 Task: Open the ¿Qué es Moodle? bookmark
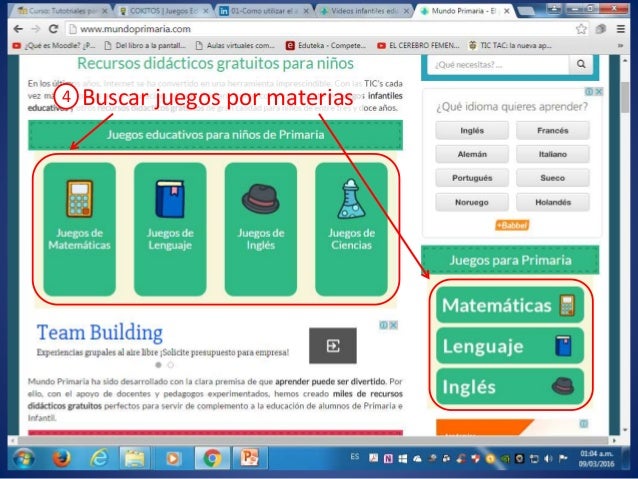54,46
